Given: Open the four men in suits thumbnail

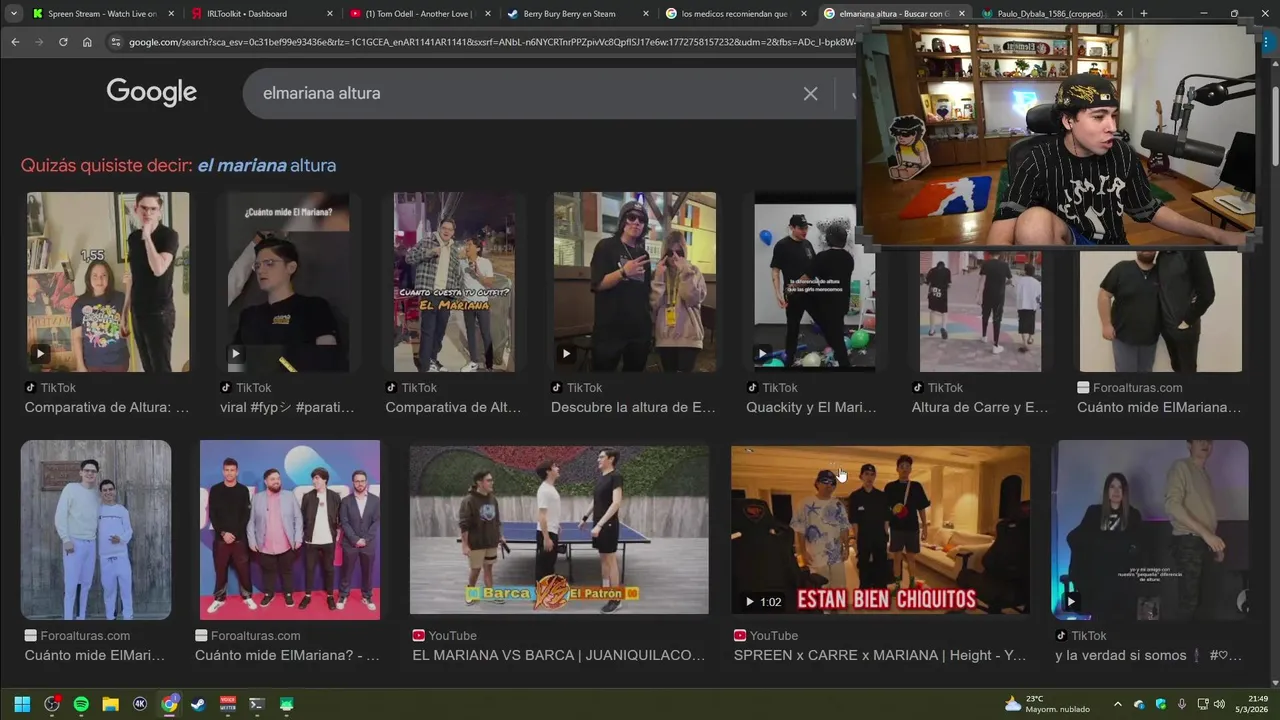Looking at the screenshot, I should 290,530.
